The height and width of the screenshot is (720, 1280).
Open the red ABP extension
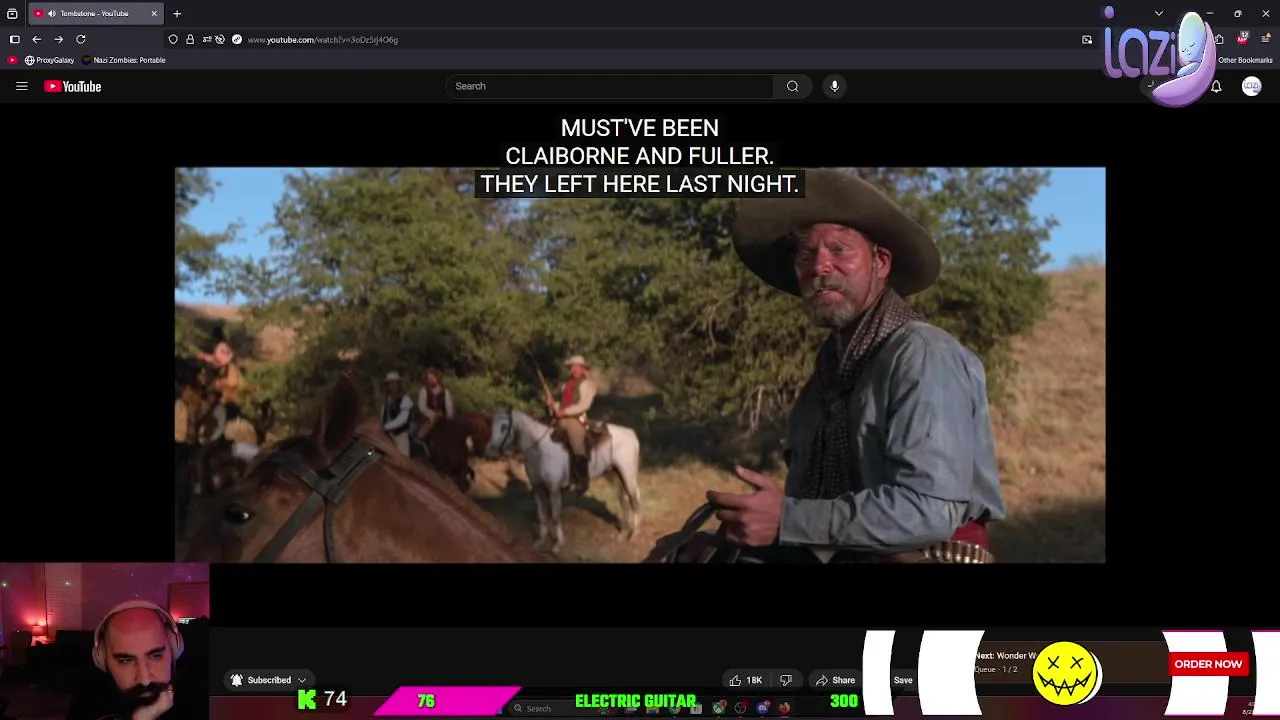click(1243, 39)
